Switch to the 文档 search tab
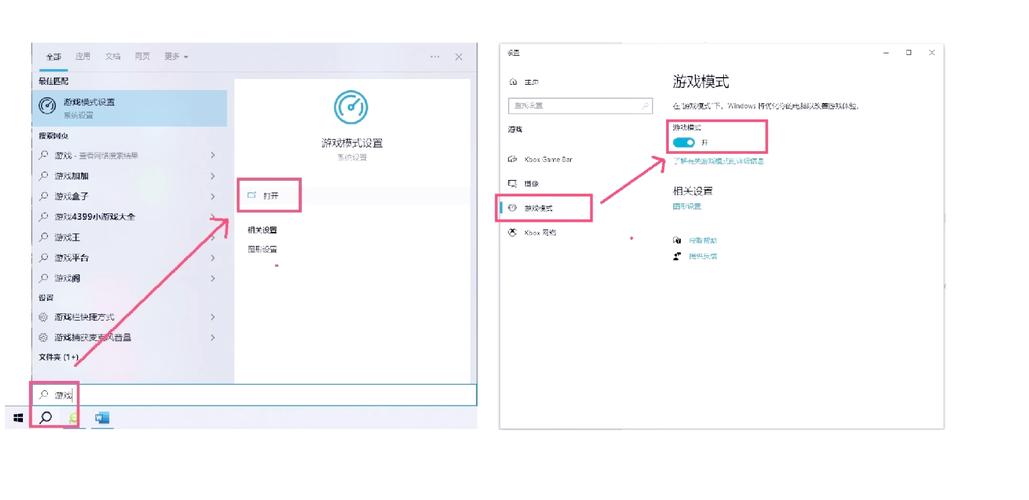Screen dimensions: 1029x500 pyautogui.click(x=113, y=57)
